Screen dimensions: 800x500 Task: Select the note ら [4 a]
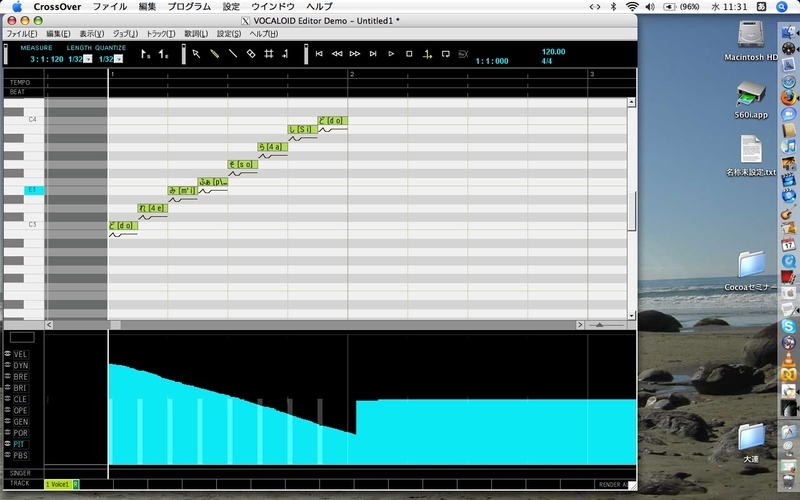272,147
